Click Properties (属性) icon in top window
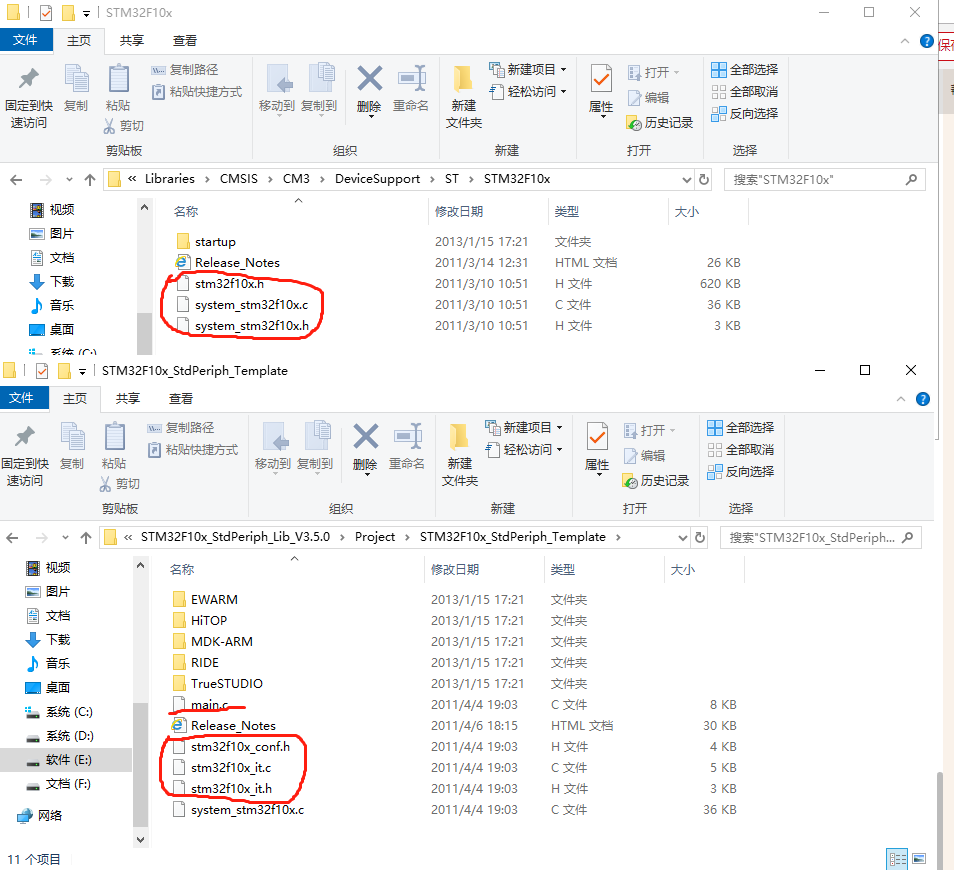This screenshot has width=954, height=870. tap(601, 89)
